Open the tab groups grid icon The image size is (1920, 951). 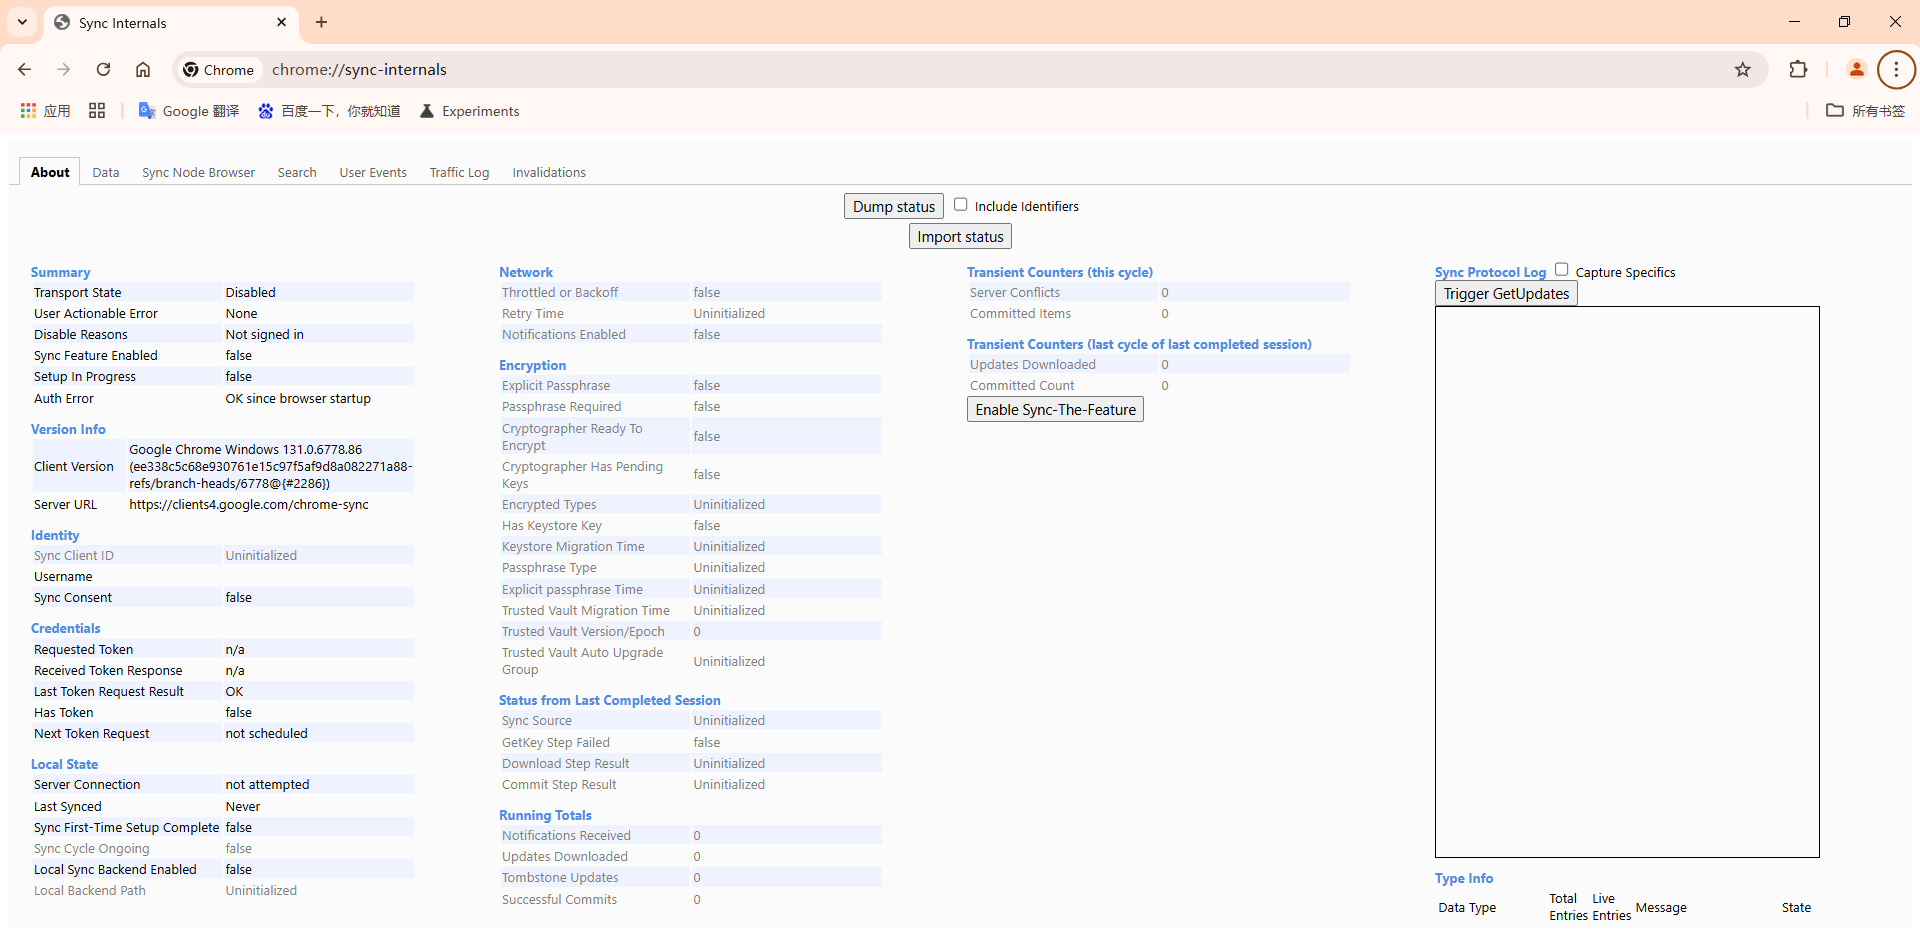[x=97, y=111]
